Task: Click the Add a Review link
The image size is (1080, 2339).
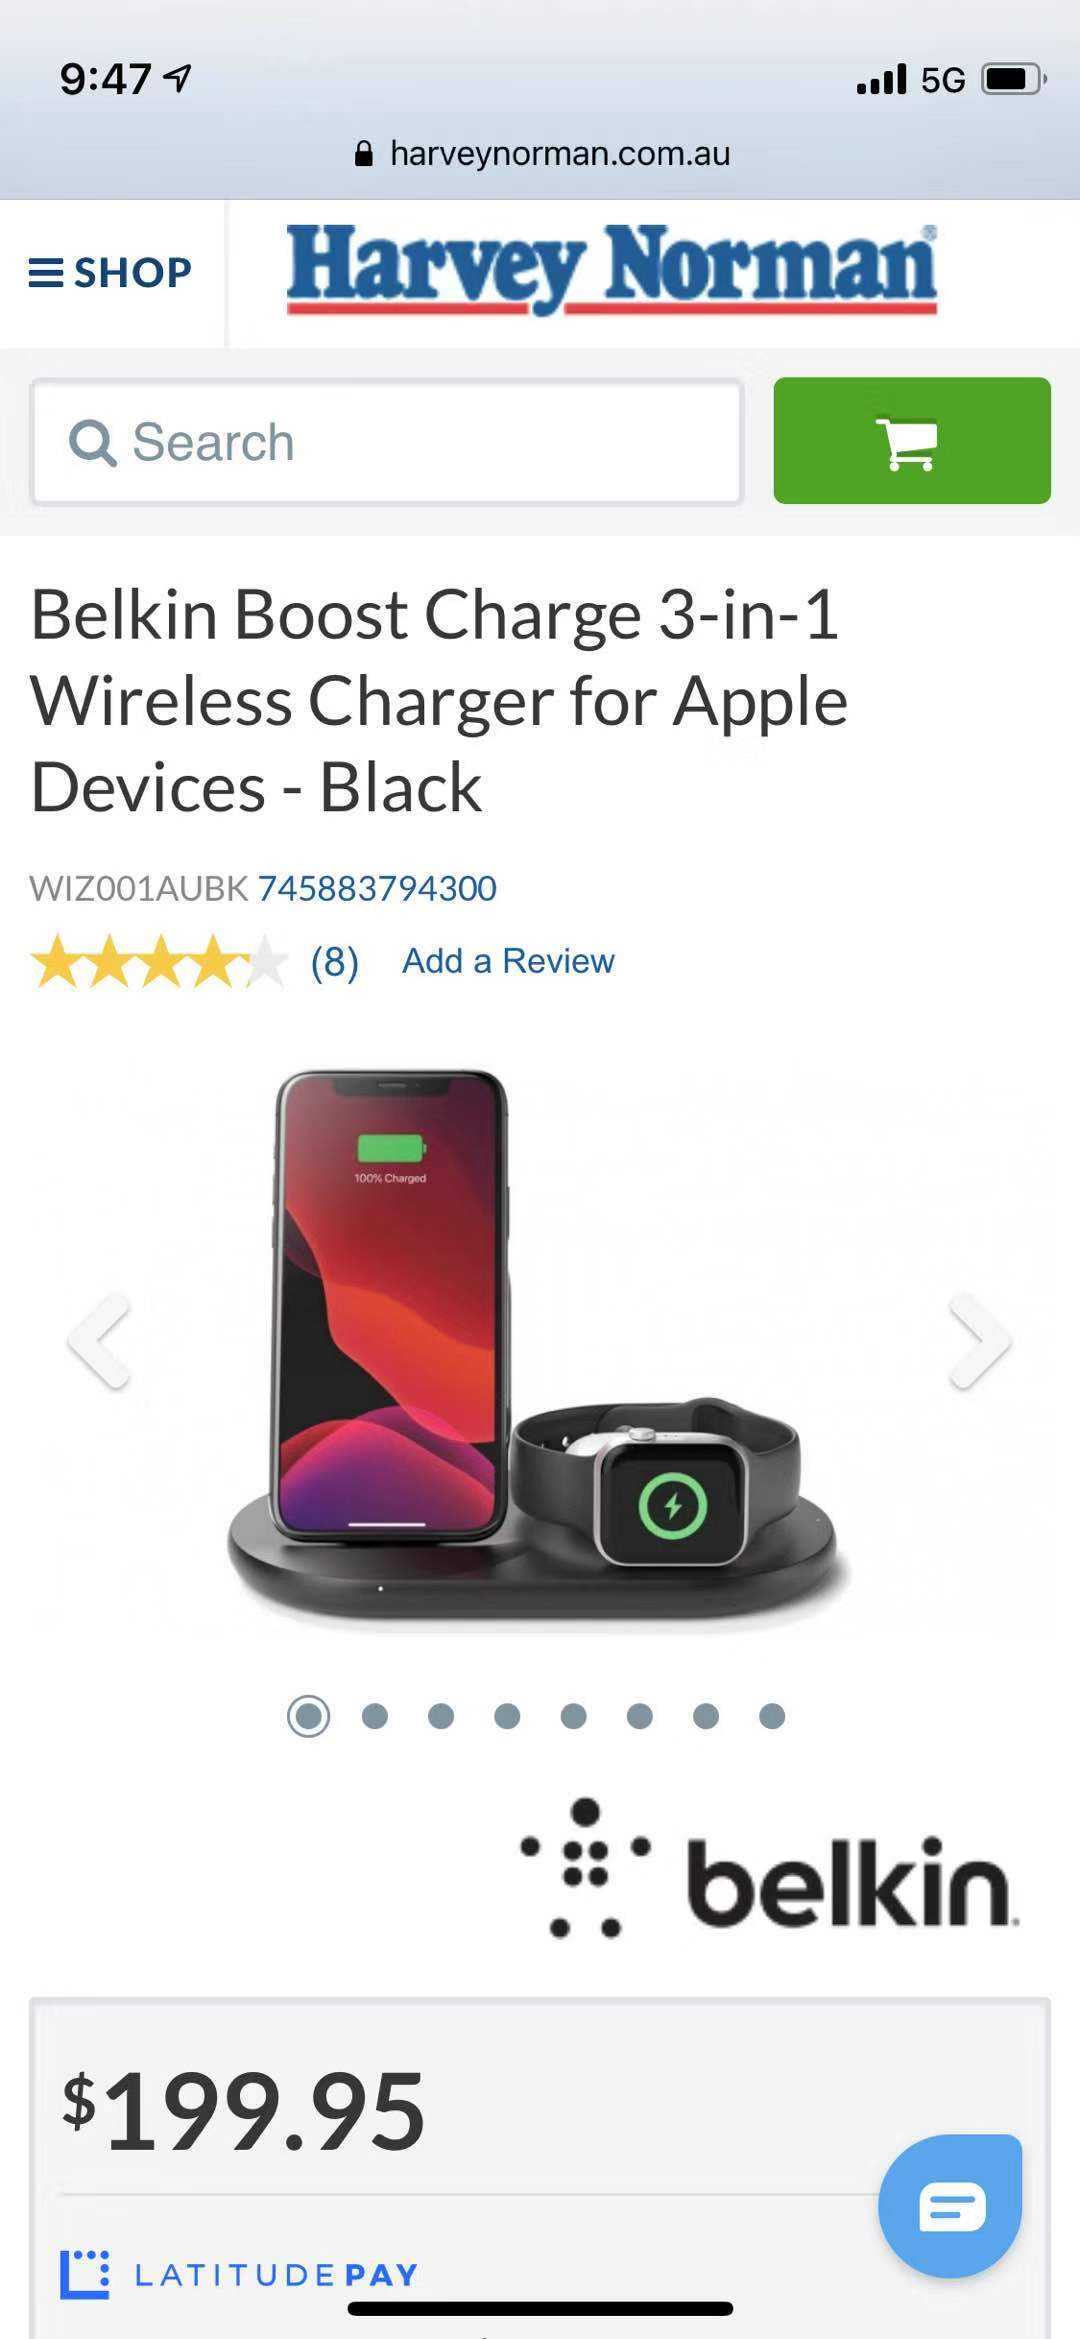Action: pos(508,961)
